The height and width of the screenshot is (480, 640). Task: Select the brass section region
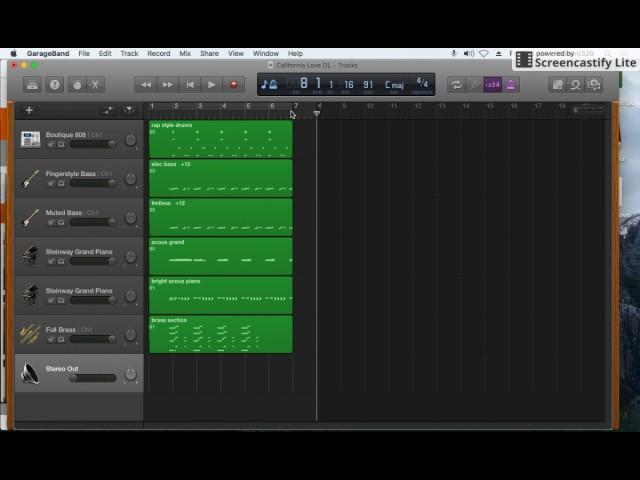tap(221, 334)
